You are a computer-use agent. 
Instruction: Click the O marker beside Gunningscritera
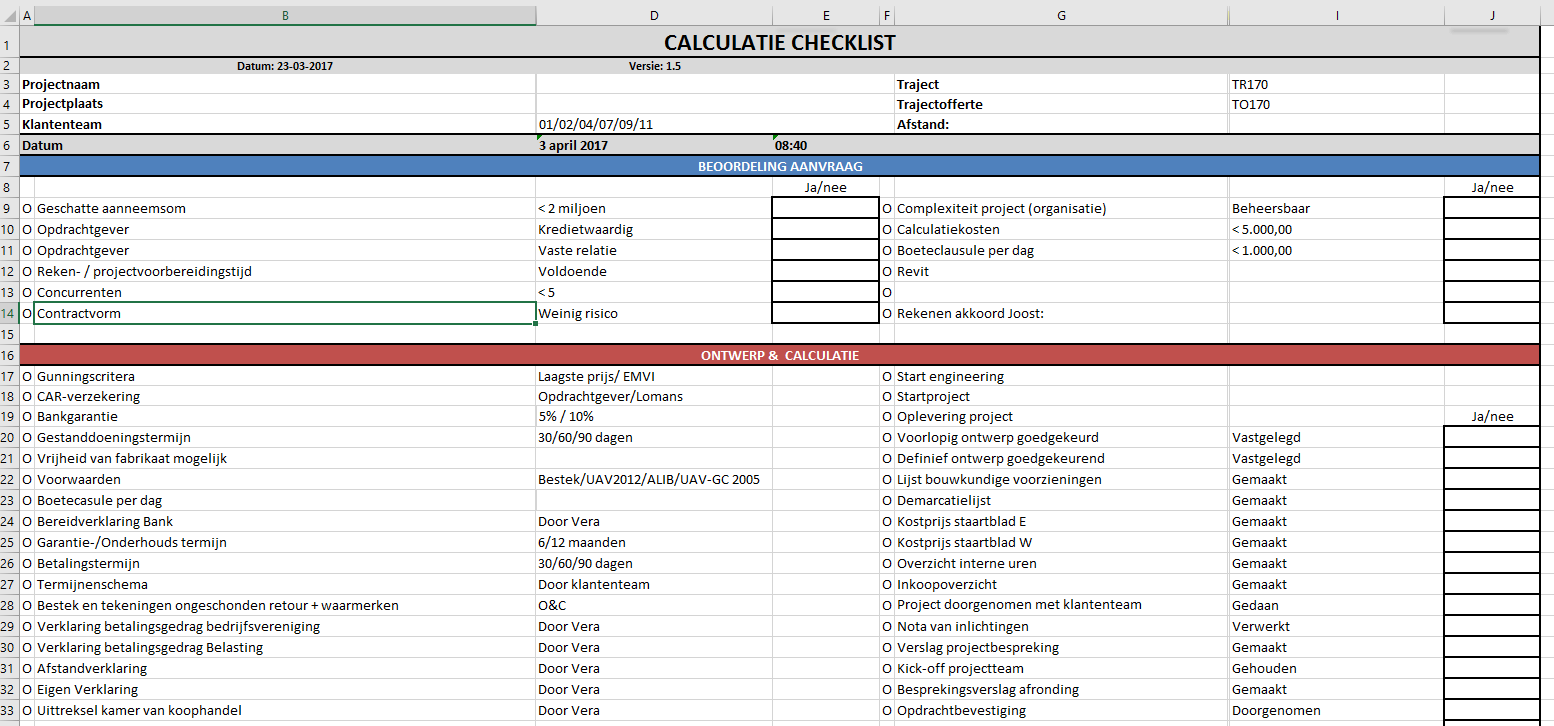pos(27,376)
